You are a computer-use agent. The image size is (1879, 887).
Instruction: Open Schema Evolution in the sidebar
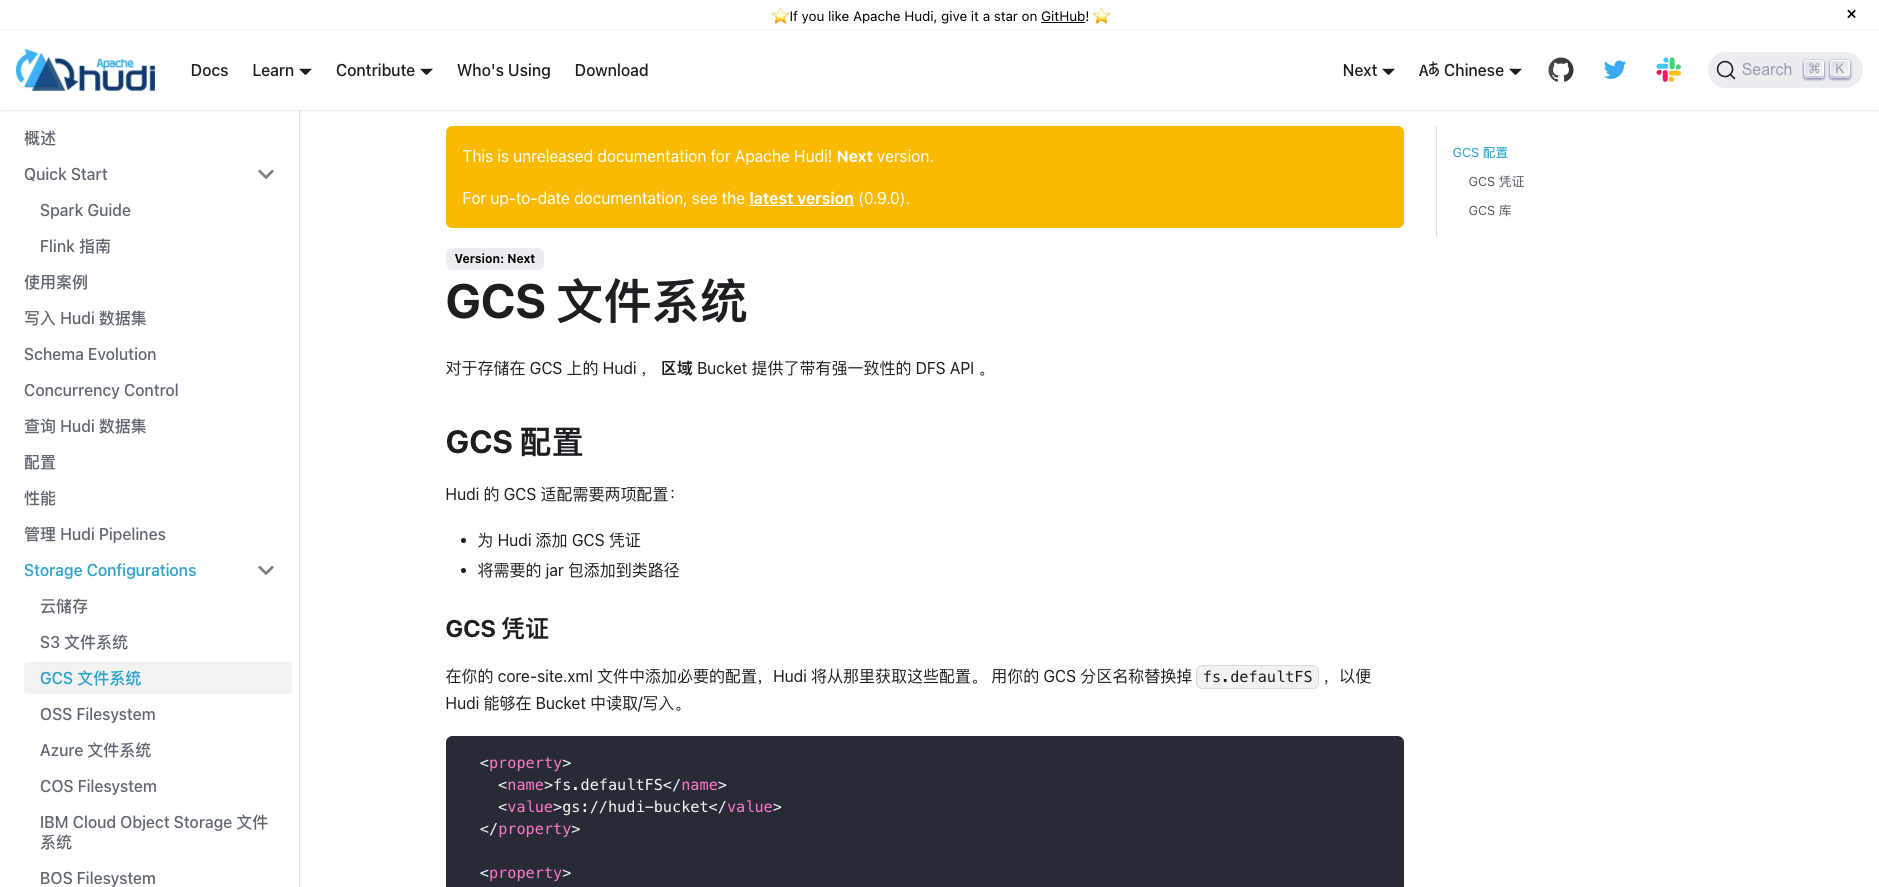(x=90, y=354)
